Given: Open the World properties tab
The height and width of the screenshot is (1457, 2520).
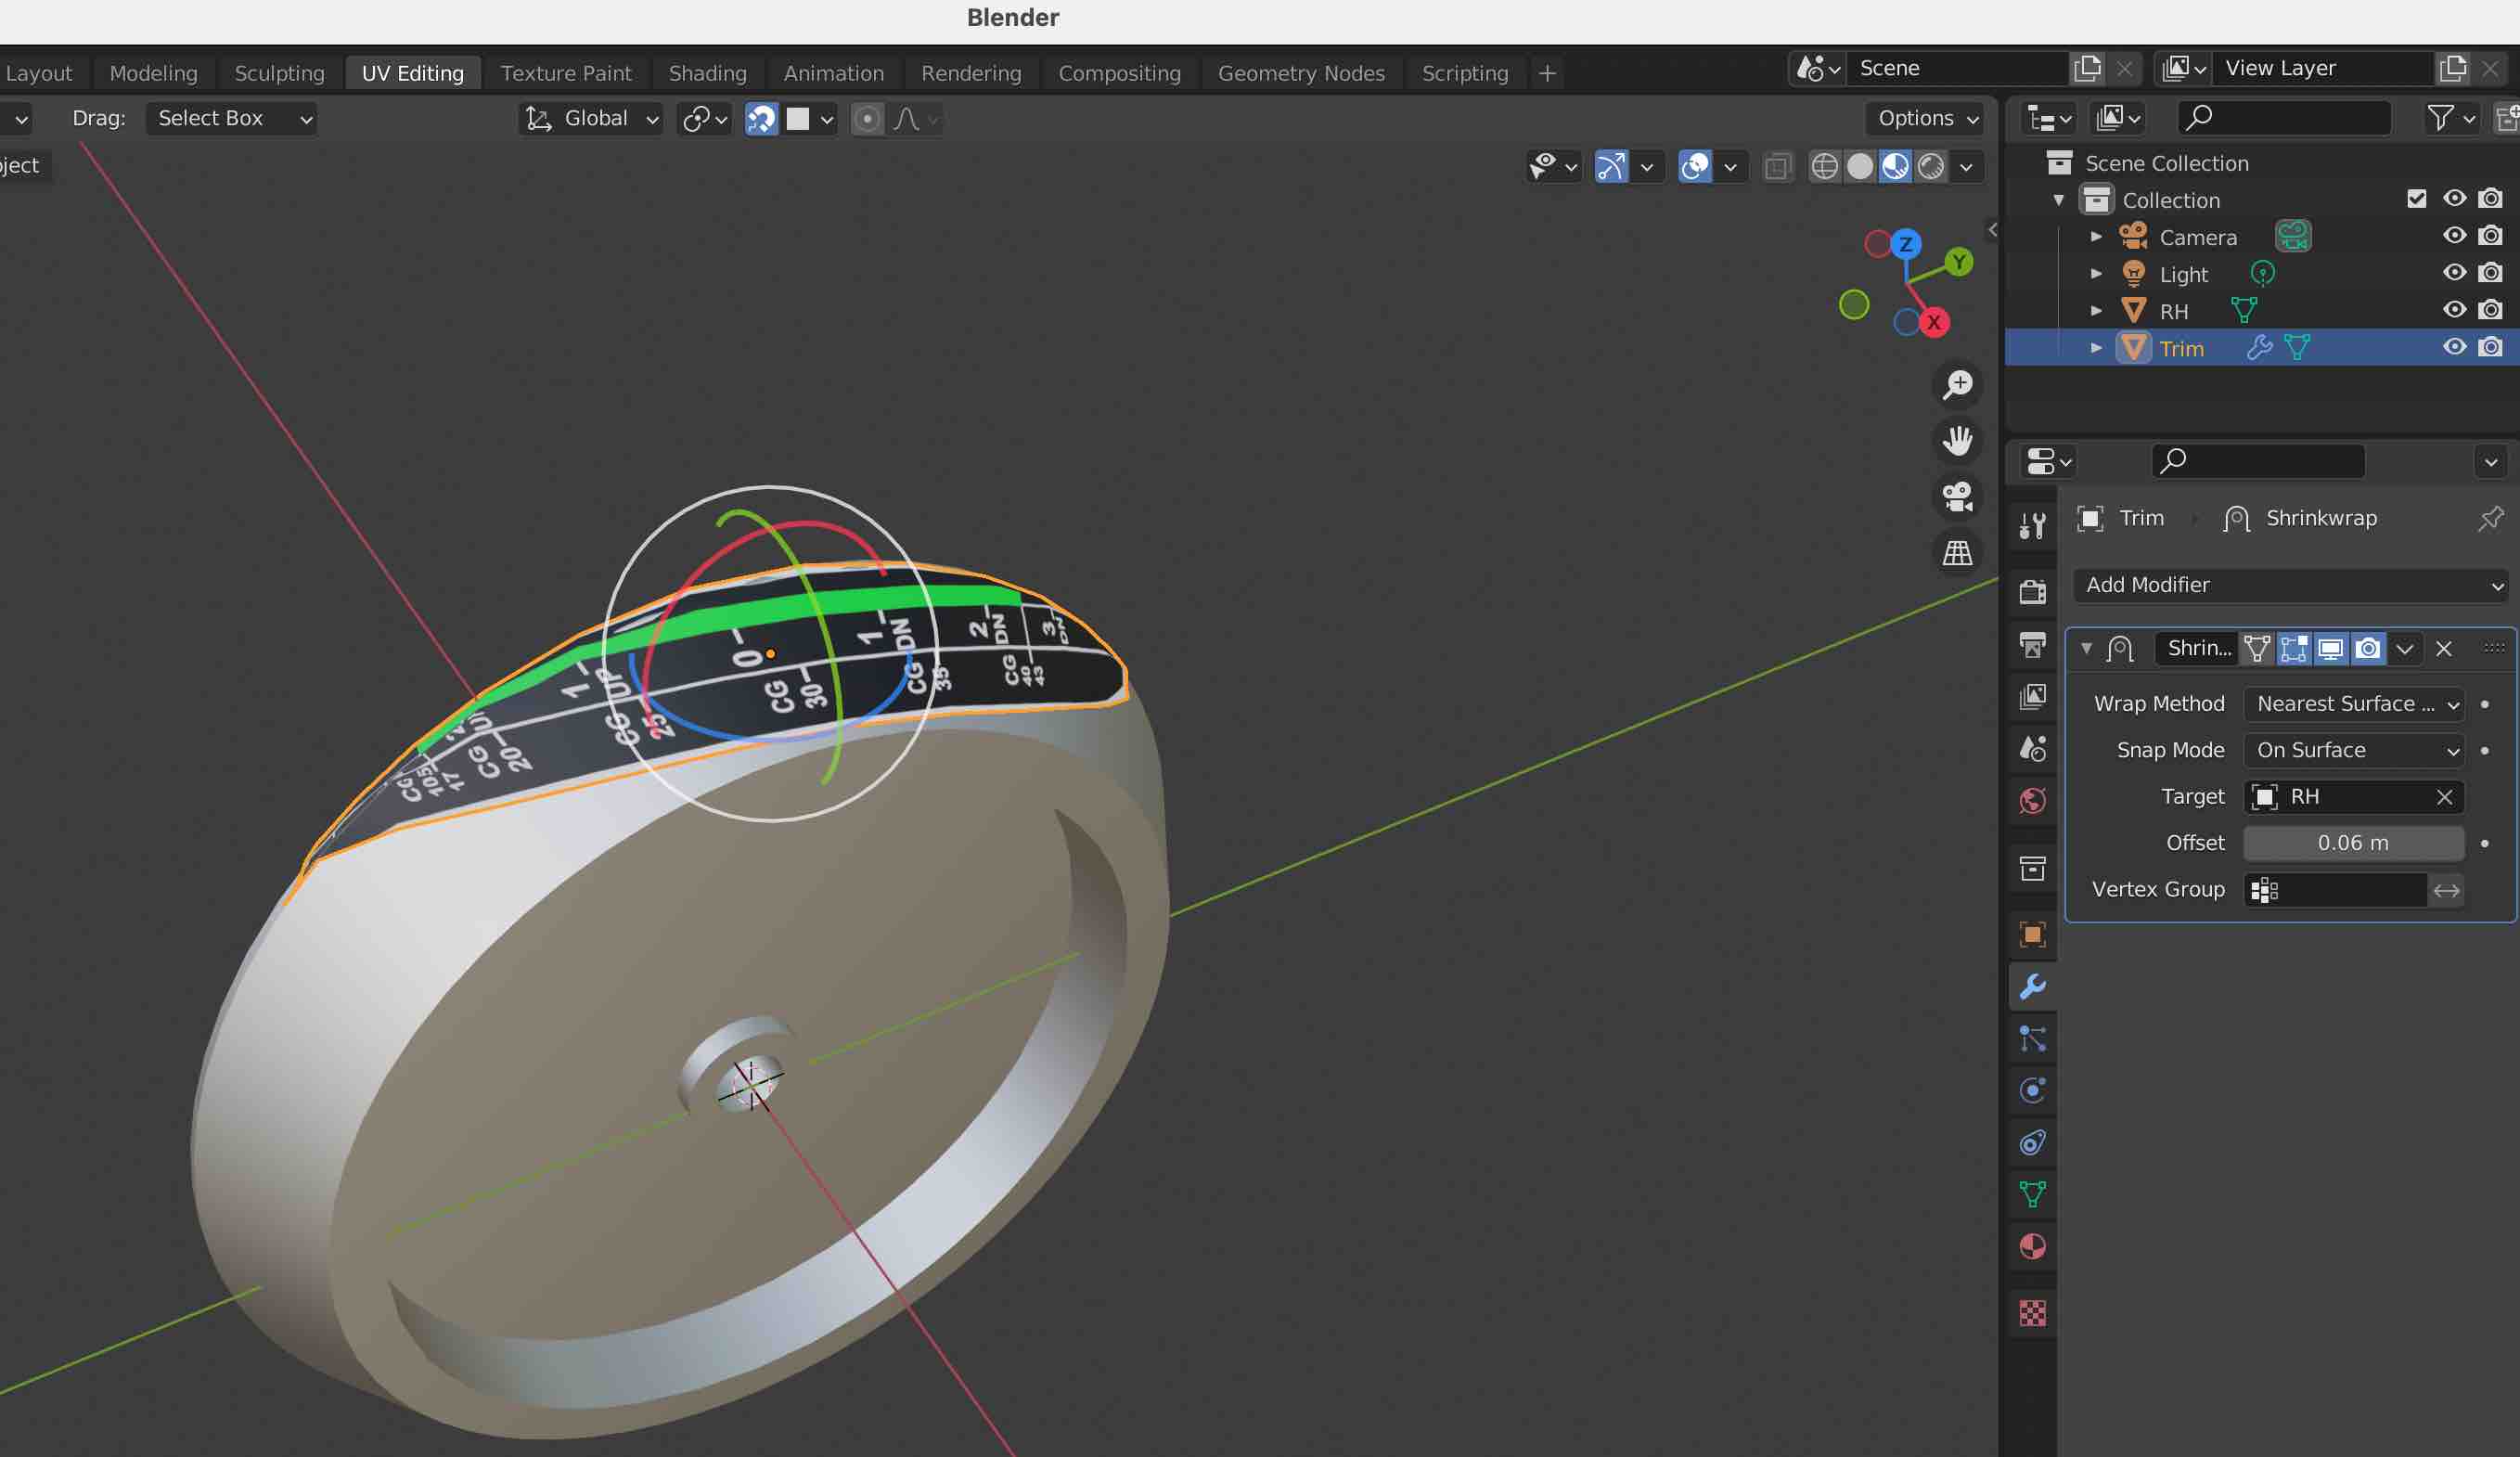Looking at the screenshot, I should pos(2031,800).
